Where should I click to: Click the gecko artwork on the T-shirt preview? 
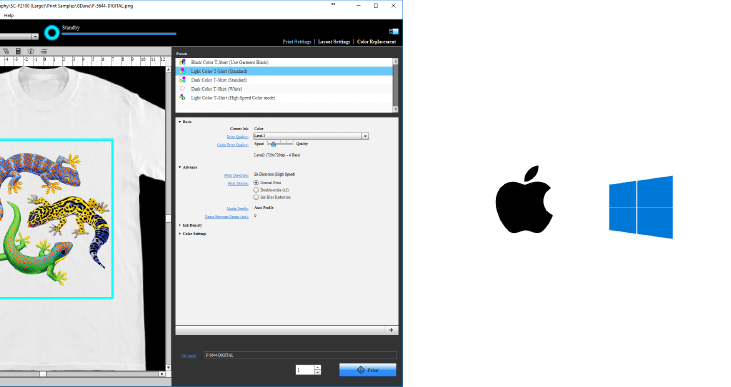[55, 219]
